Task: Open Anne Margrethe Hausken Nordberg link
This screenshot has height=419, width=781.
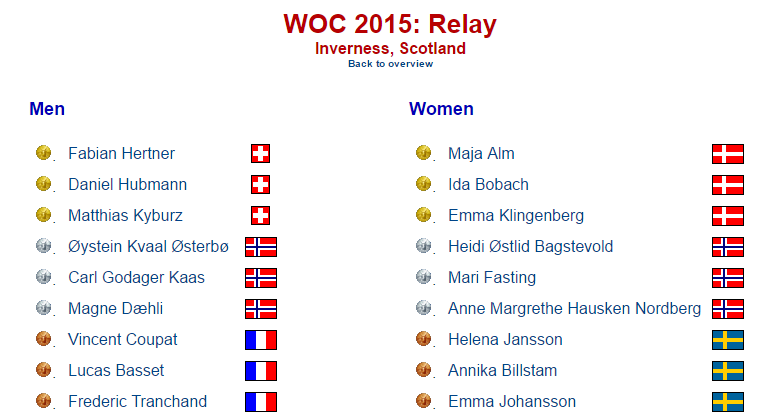Action: coord(574,308)
